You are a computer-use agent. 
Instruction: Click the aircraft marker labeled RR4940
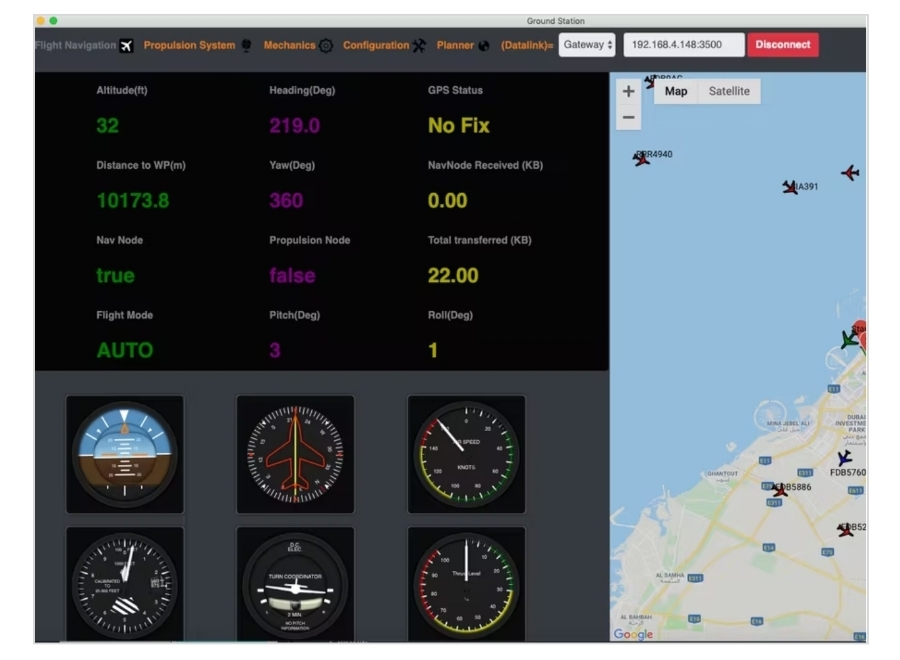[641, 158]
